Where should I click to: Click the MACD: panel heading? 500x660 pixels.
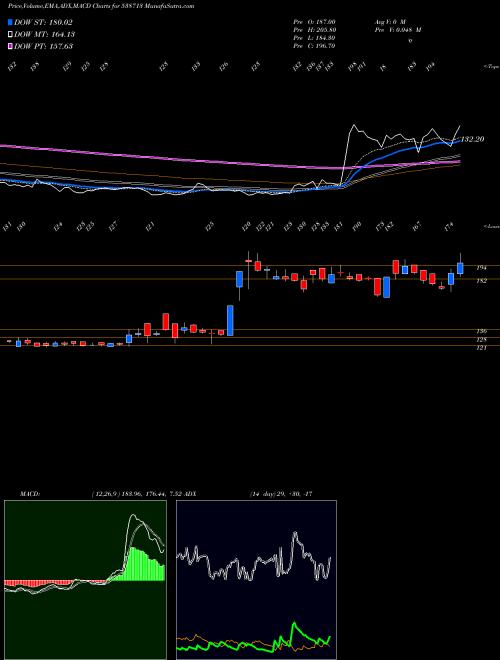tap(30, 494)
